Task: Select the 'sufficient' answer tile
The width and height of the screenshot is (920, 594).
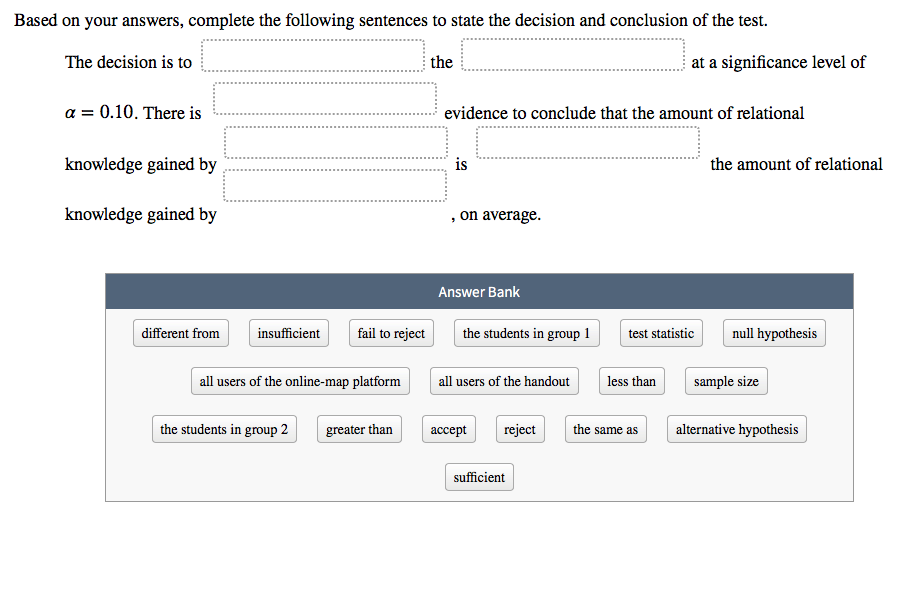Action: coord(479,478)
